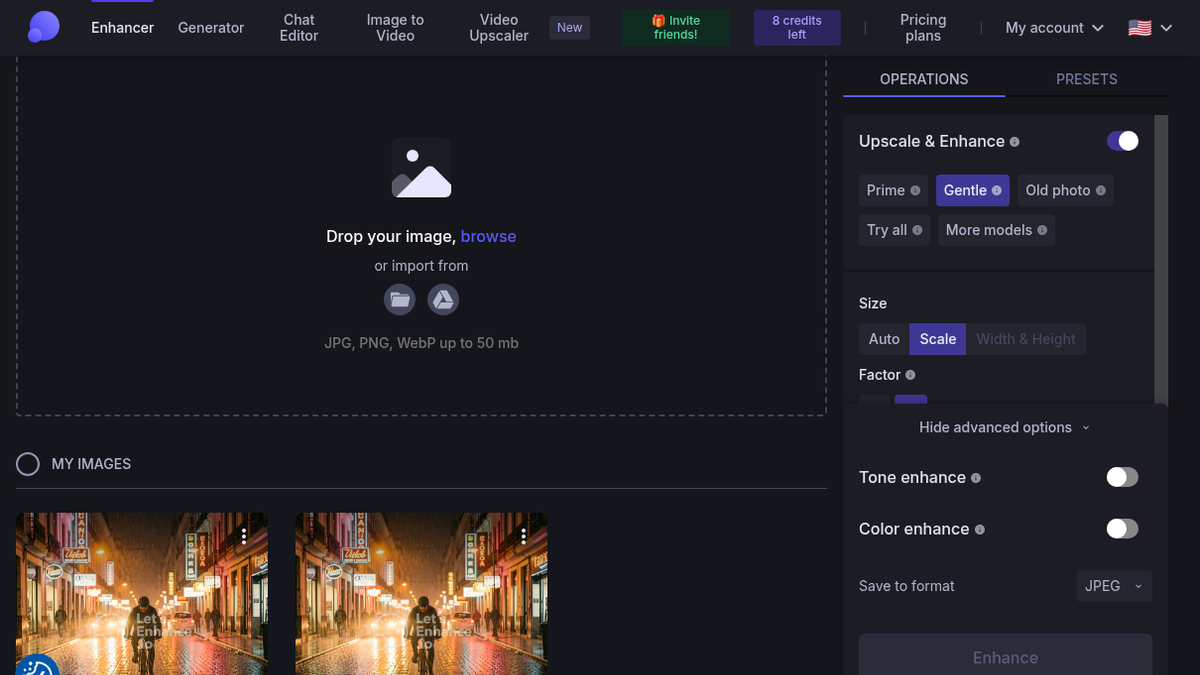The width and height of the screenshot is (1200, 675).
Task: Import image from the folder icon
Action: 400,299
